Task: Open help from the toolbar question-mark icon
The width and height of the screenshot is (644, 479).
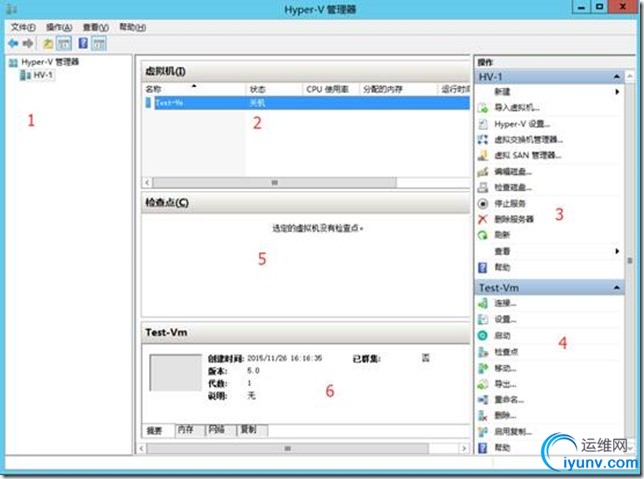Action: point(83,43)
